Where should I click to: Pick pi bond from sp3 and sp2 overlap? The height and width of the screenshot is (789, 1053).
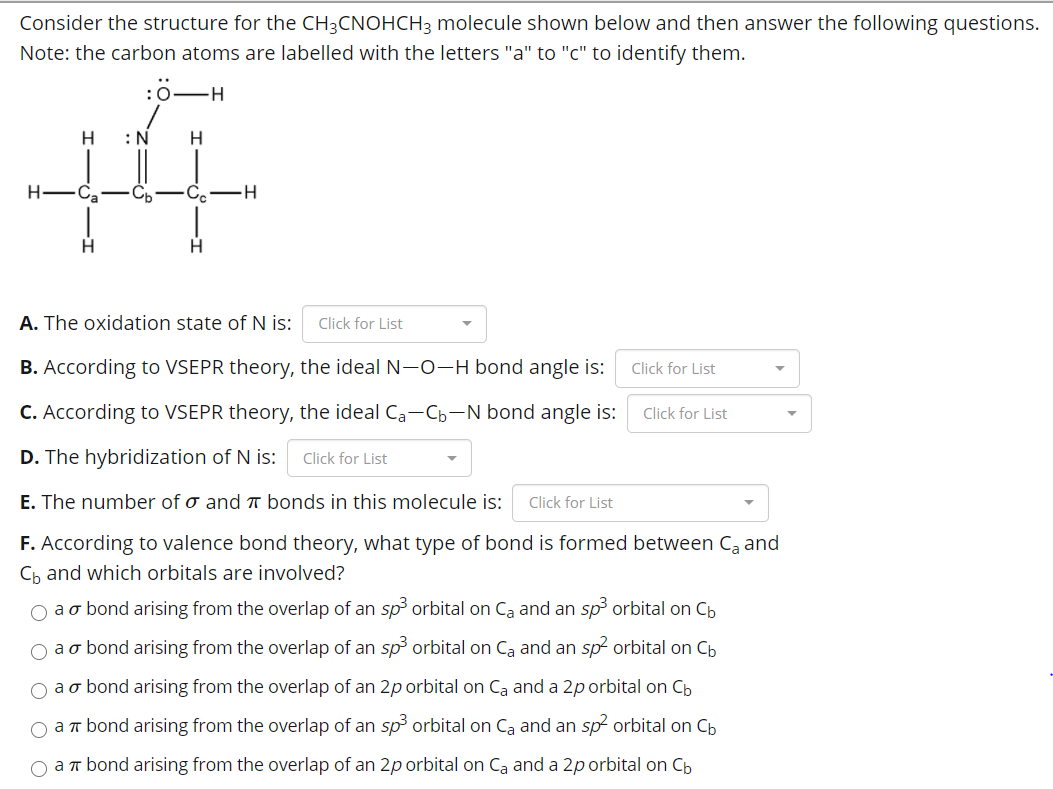pos(39,727)
